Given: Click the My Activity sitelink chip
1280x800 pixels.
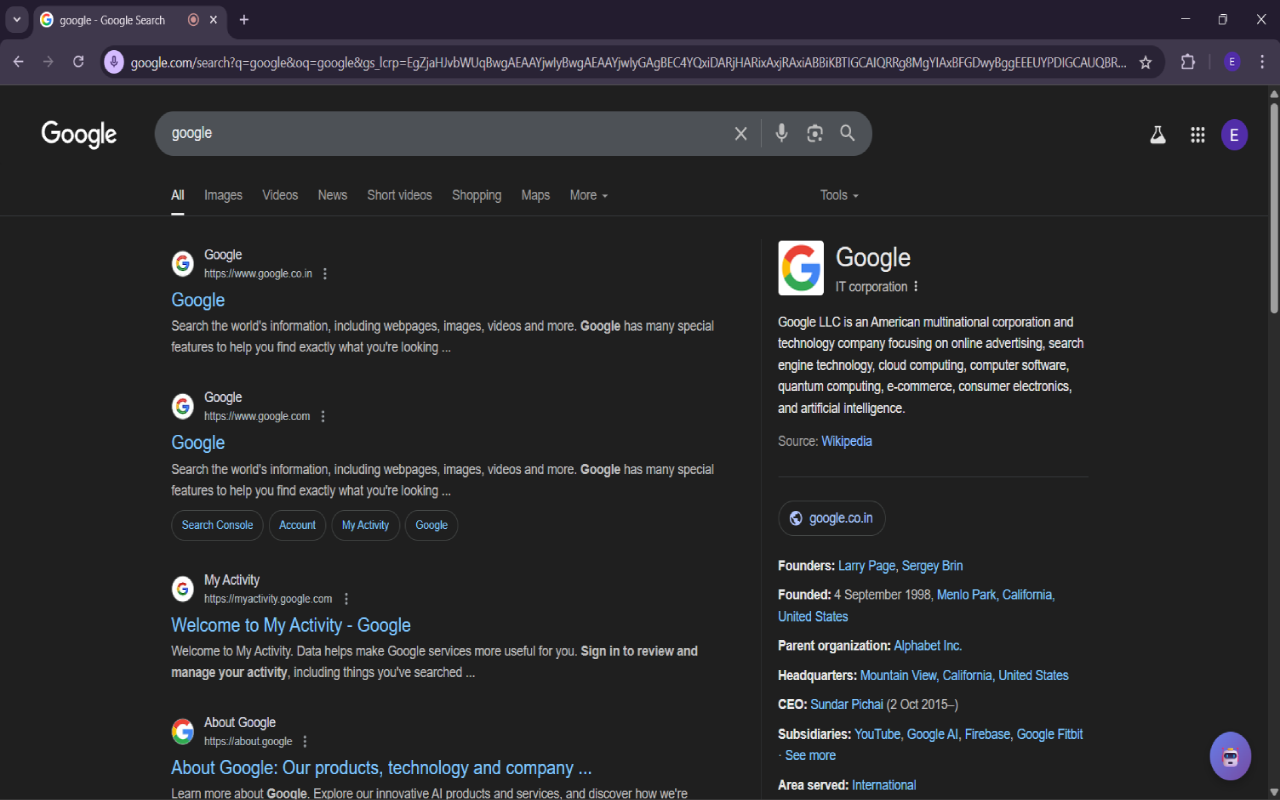Looking at the screenshot, I should tap(365, 525).
